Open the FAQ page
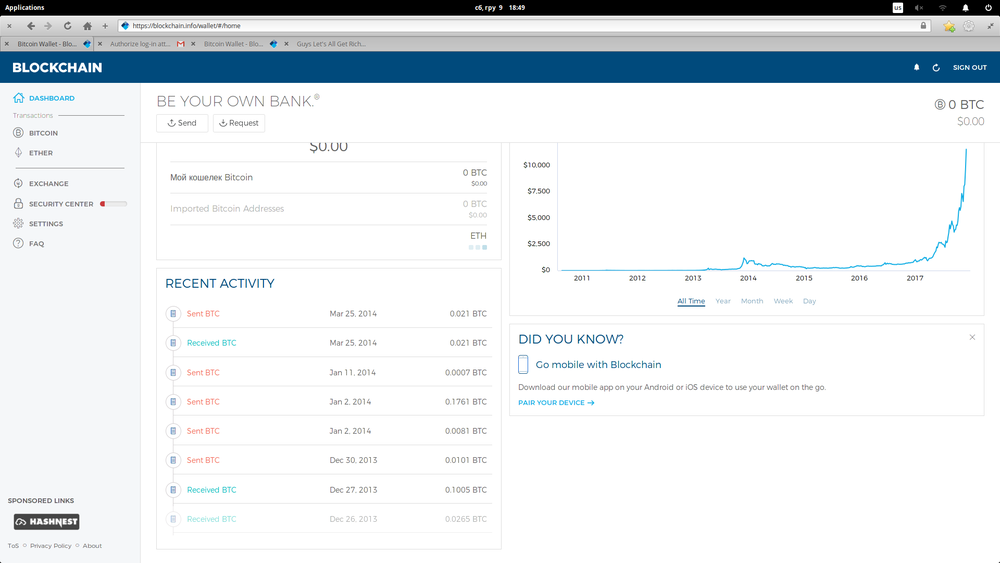This screenshot has width=1000, height=563. [x=36, y=244]
